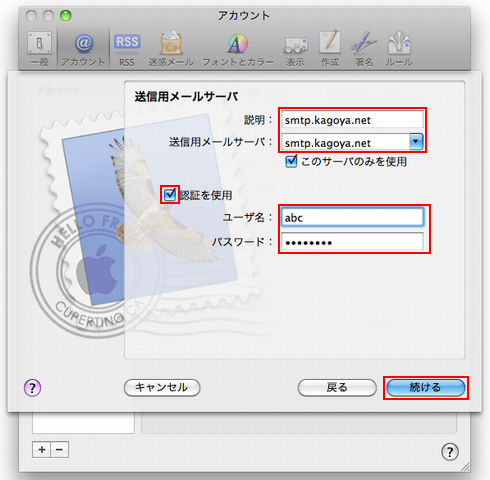Add an account with the plus button
This screenshot has width=490, height=480.
pyautogui.click(x=41, y=450)
